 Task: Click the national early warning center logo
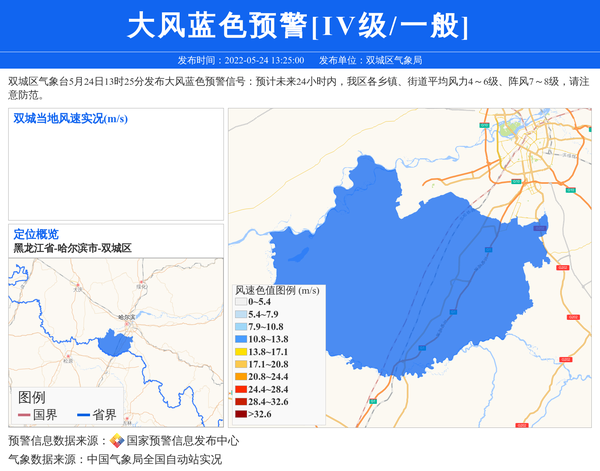coord(117,441)
